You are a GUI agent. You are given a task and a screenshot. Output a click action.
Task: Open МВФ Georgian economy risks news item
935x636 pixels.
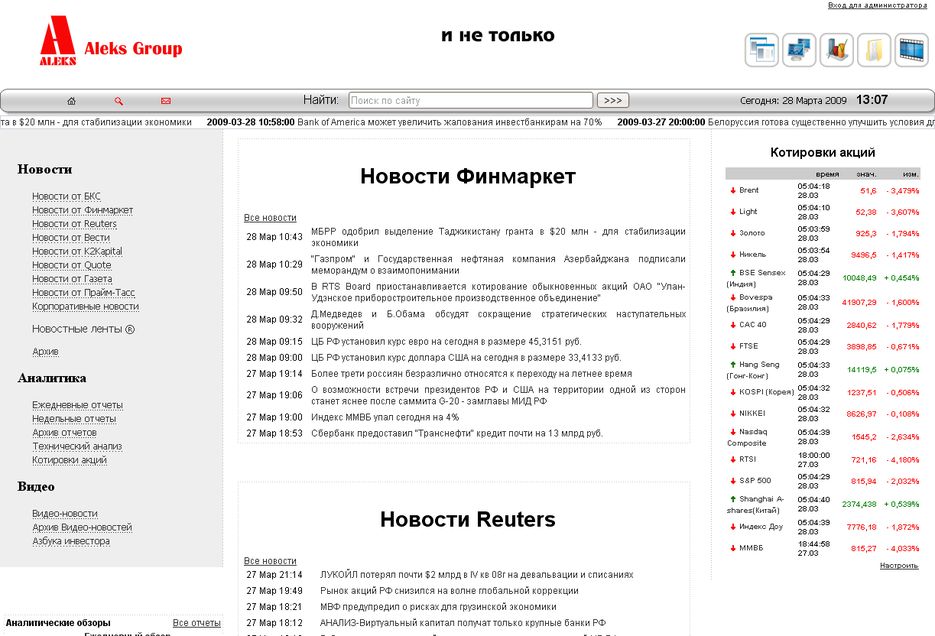click(438, 607)
